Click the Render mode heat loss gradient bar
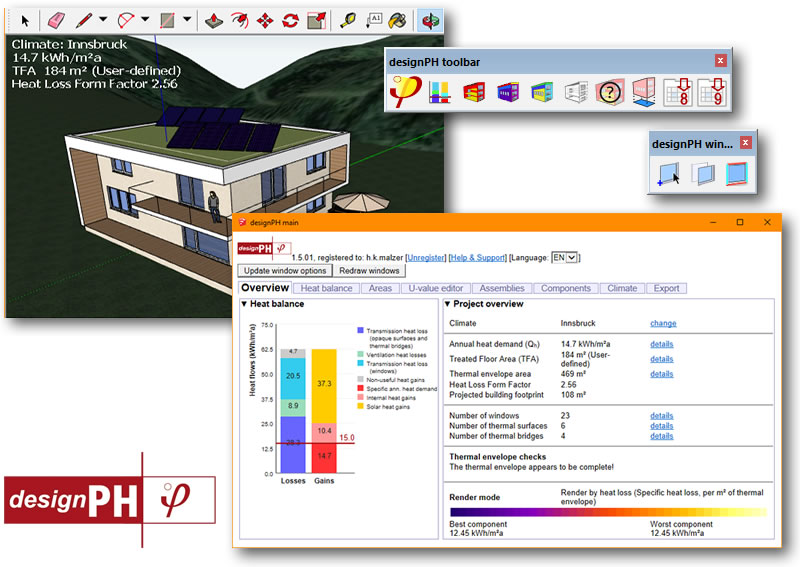The image size is (800, 567). click(x=608, y=512)
